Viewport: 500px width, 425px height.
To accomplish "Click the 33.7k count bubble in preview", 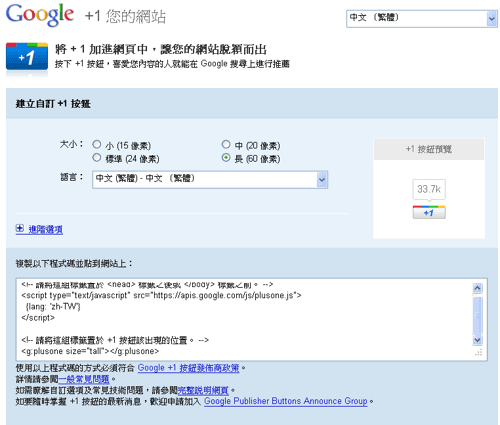I will point(429,189).
